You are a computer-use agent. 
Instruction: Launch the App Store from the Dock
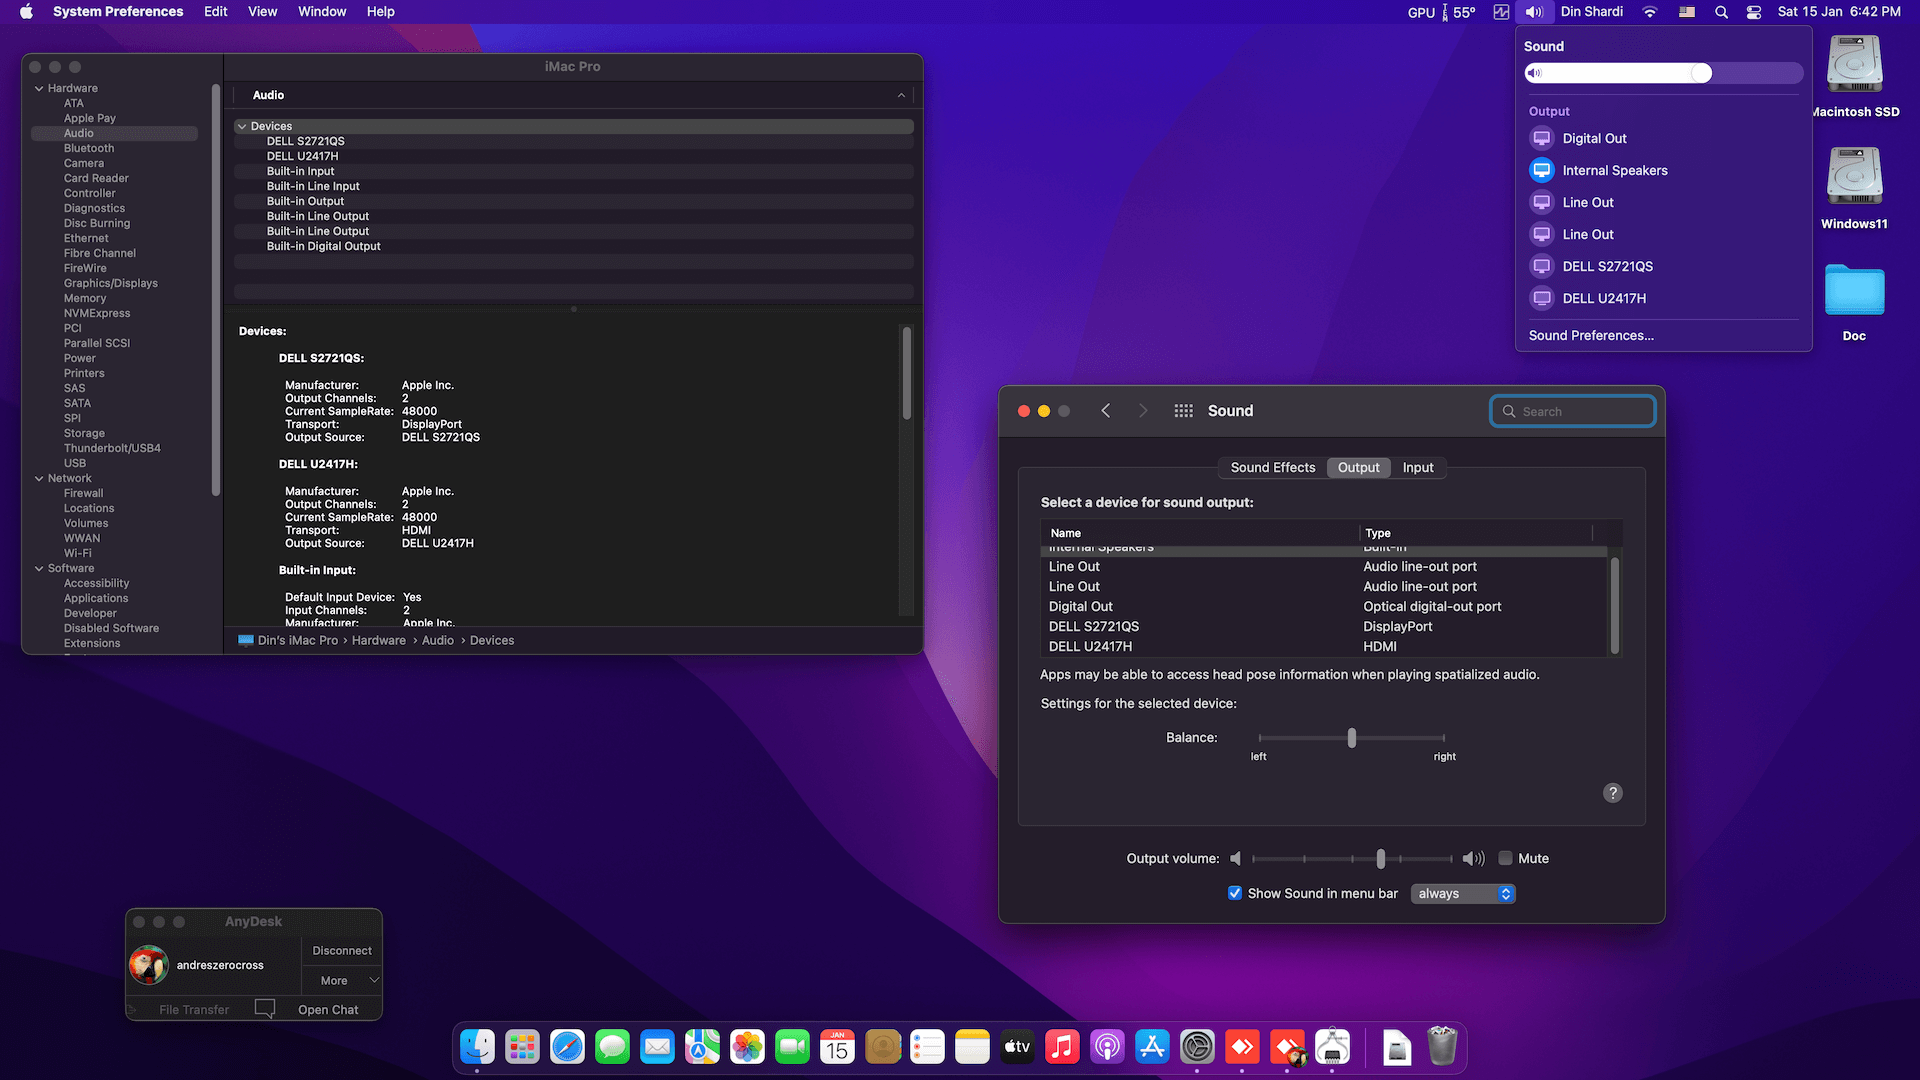click(1151, 1046)
